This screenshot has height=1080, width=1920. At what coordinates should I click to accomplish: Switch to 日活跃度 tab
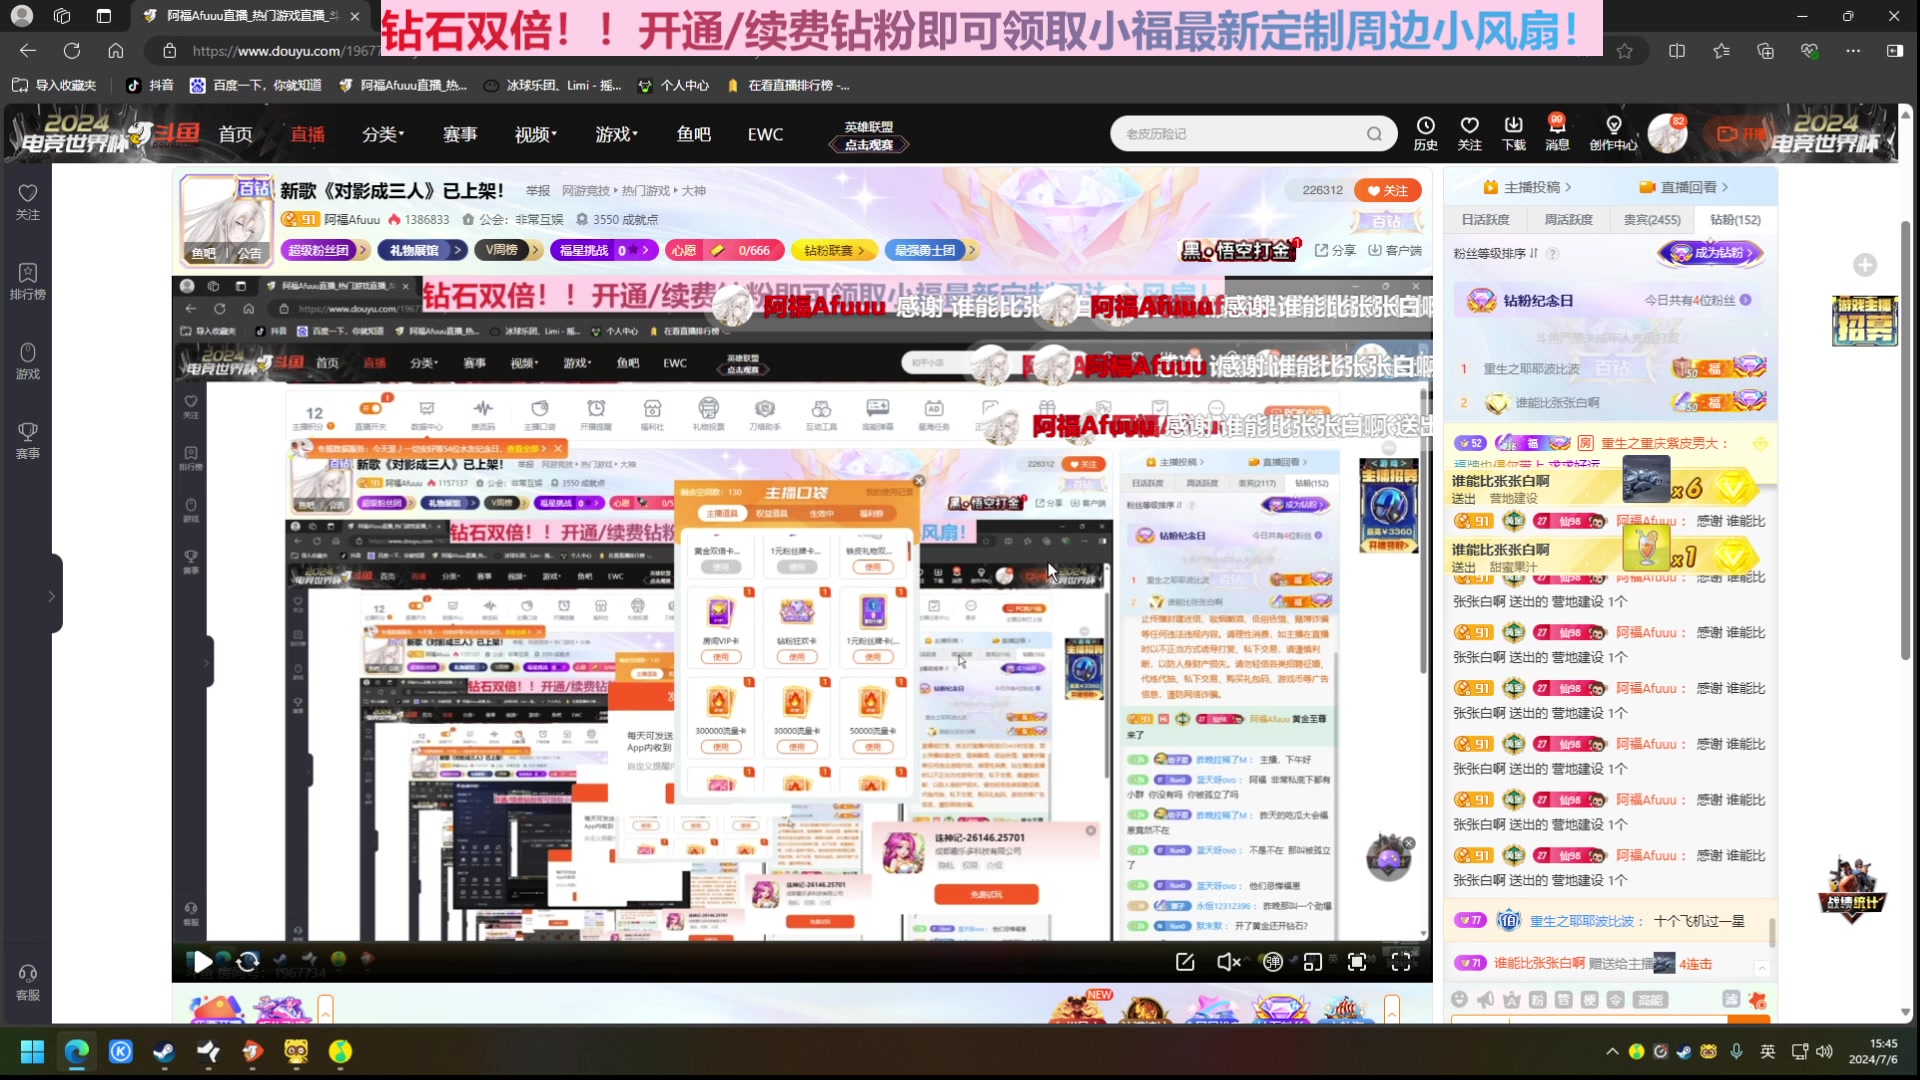pos(1485,219)
